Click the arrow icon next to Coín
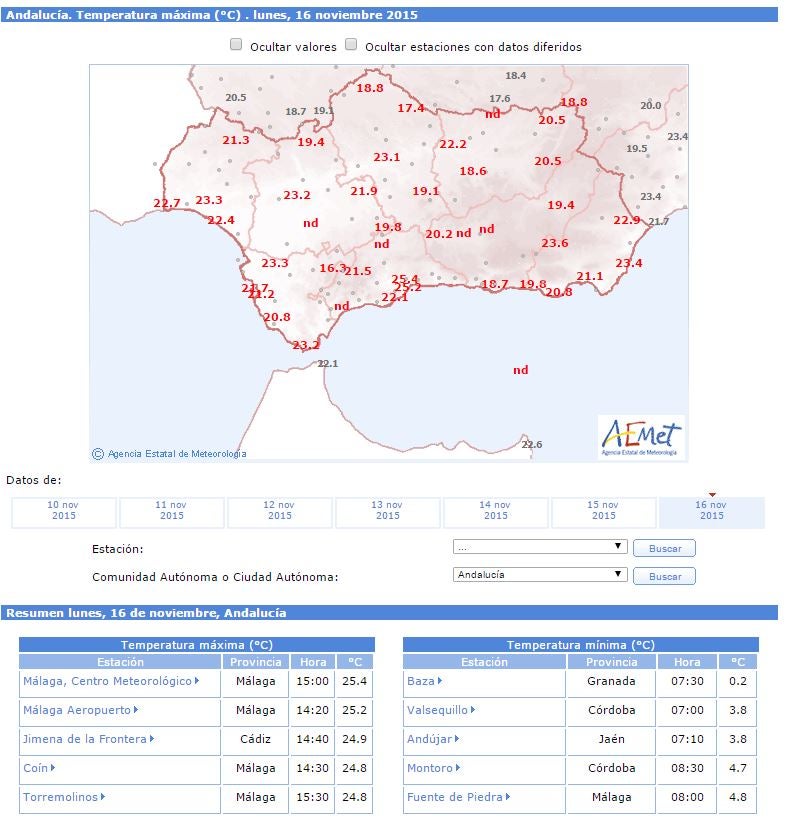Screen dimensions: 786x822 53,768
